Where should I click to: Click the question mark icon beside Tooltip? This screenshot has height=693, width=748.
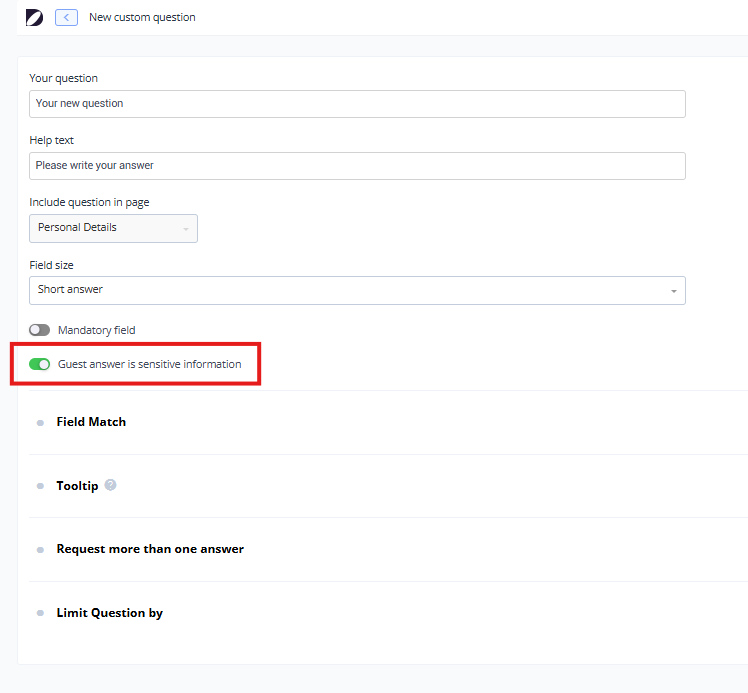coord(110,485)
